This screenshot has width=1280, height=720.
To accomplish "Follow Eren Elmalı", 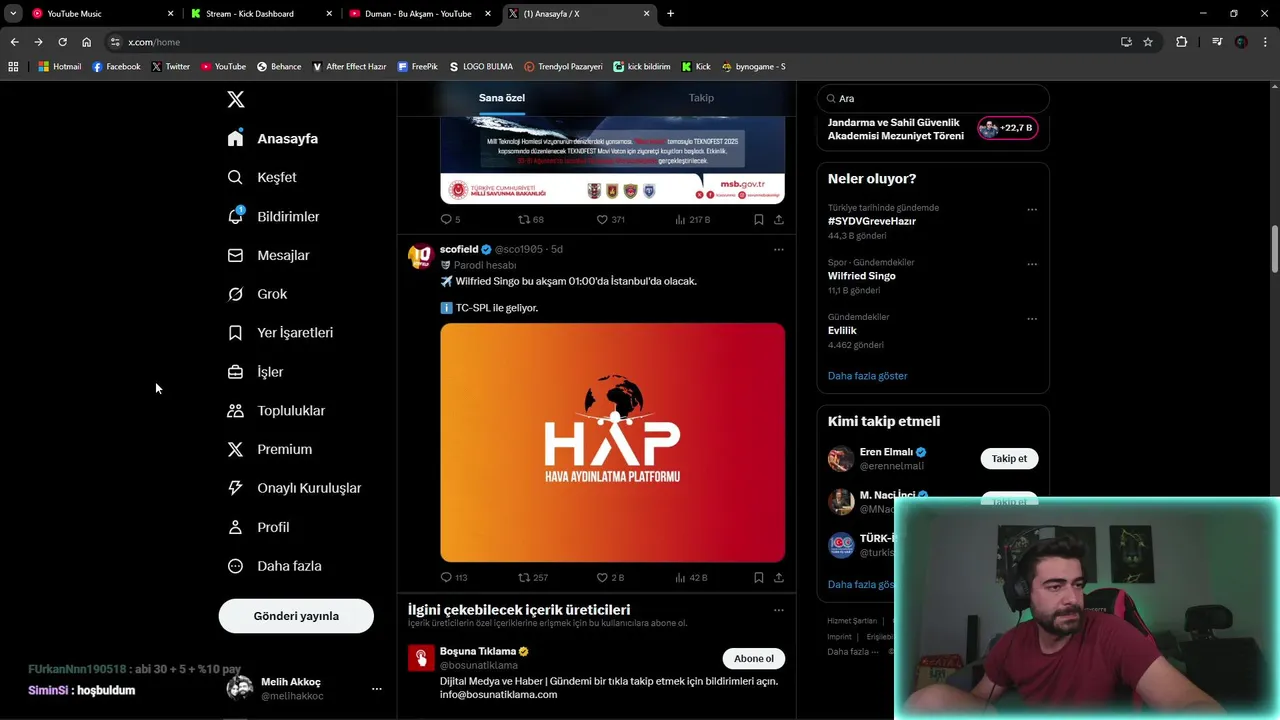I will [x=1009, y=458].
